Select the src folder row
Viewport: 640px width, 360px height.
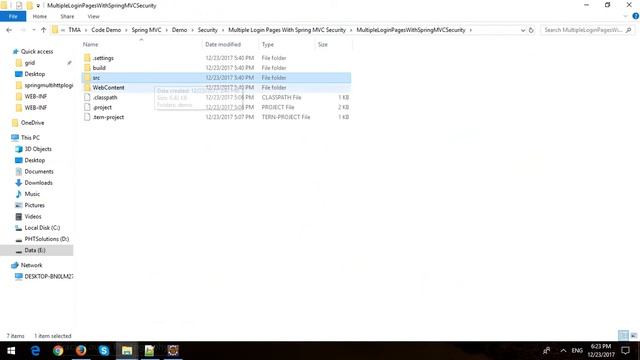point(216,78)
